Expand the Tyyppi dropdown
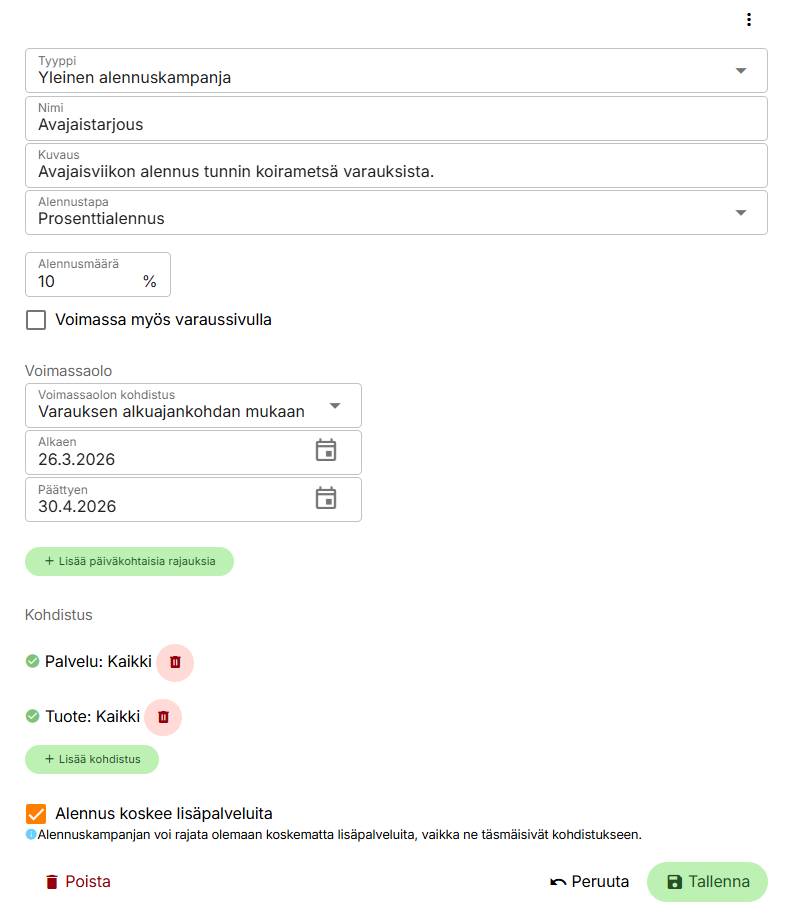Screen dimensions: 790x910 tap(741, 70)
